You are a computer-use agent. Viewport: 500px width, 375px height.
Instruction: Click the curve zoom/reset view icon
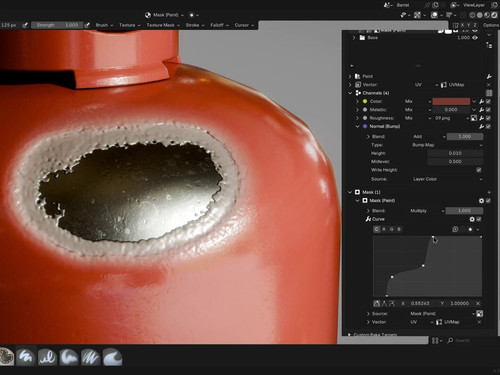455,229
